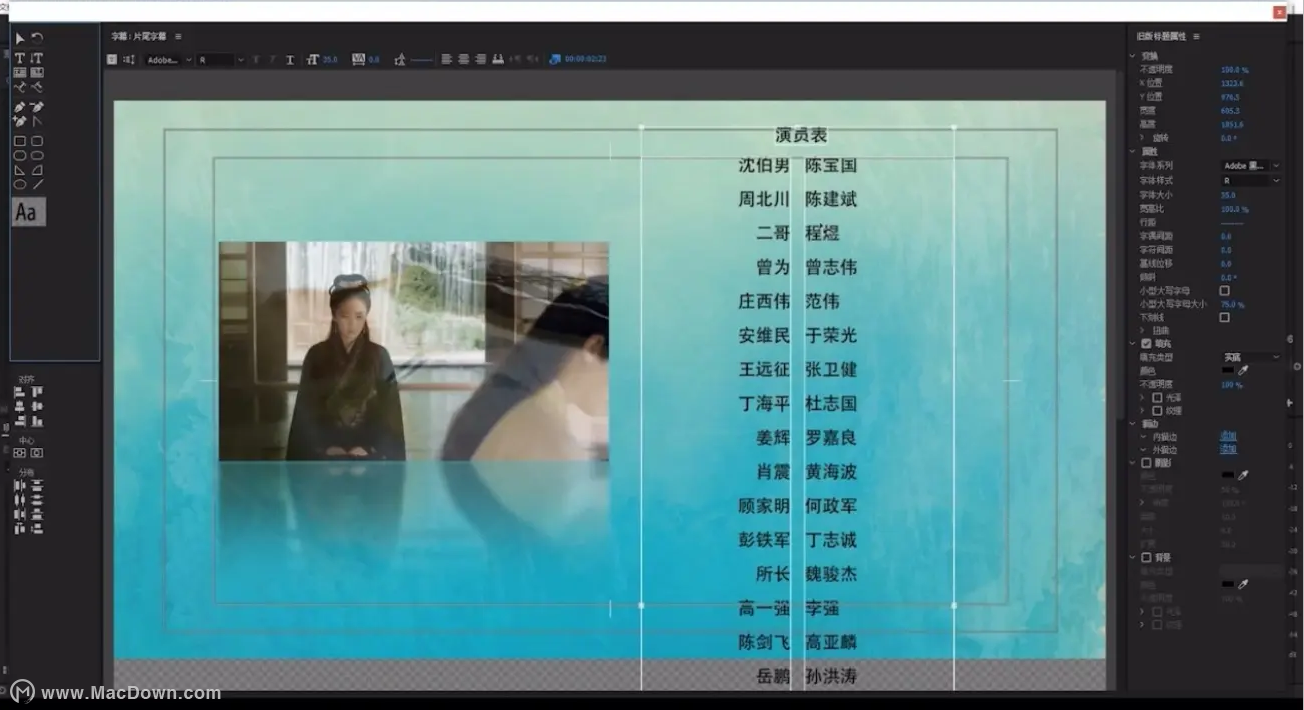Click 添加 link next to 外描边
Viewport: 1304px width, 710px height.
click(x=1228, y=449)
